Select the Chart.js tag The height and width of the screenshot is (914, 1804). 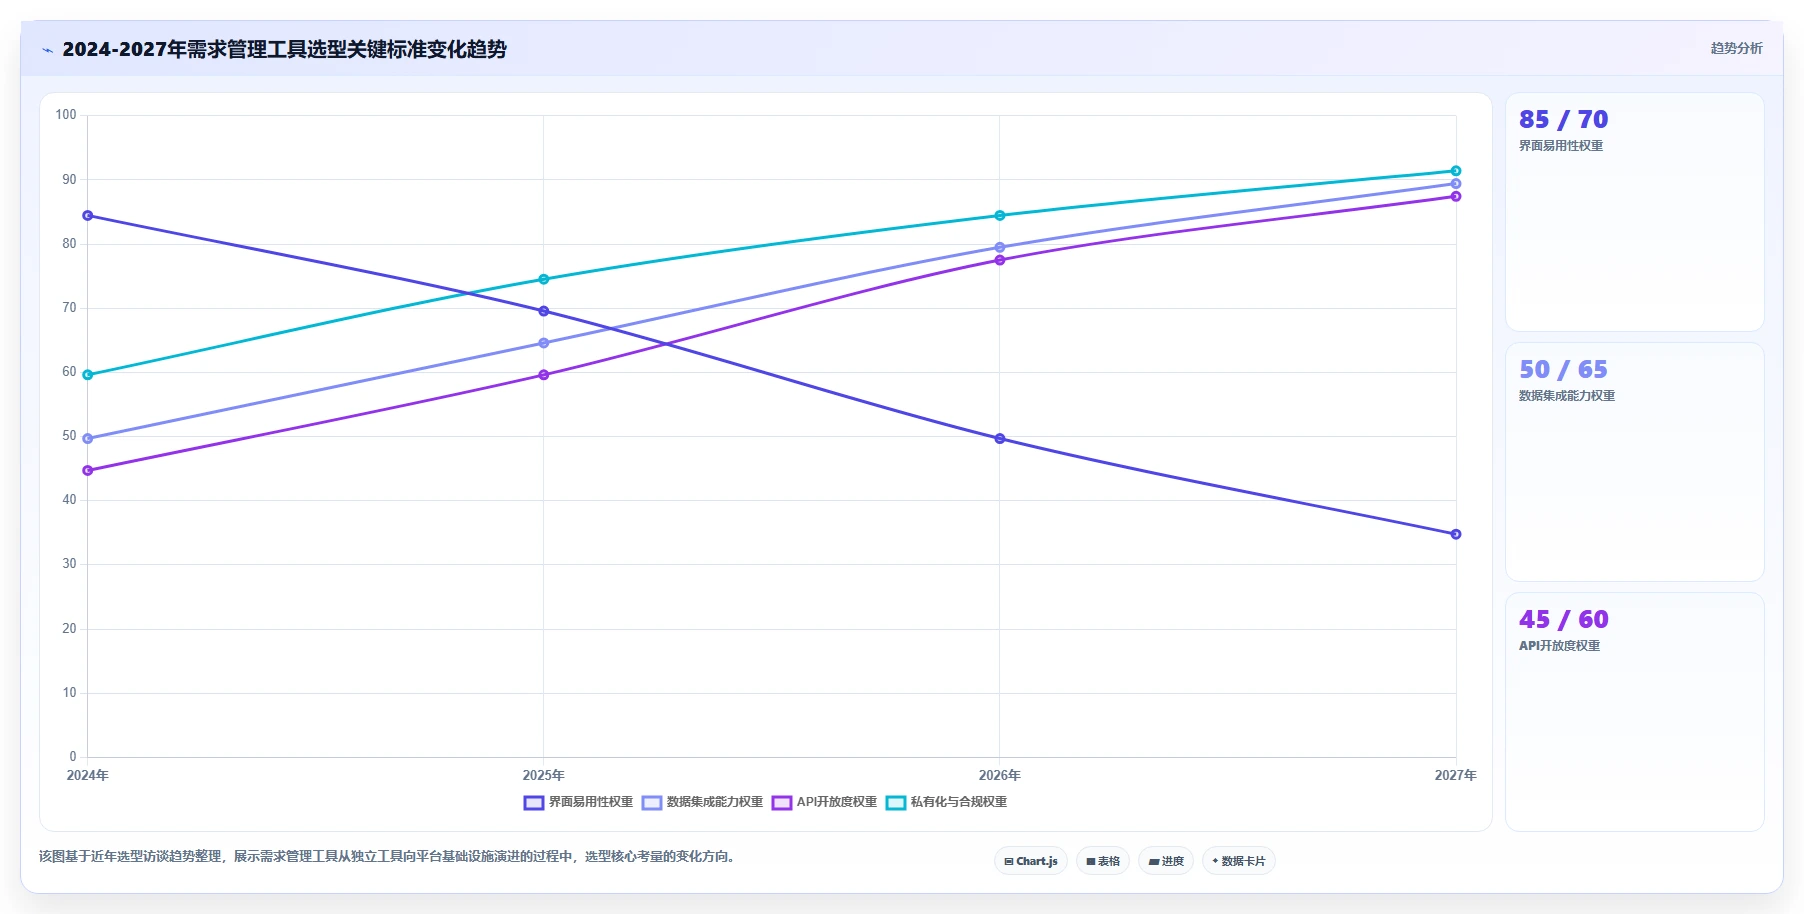point(1031,861)
